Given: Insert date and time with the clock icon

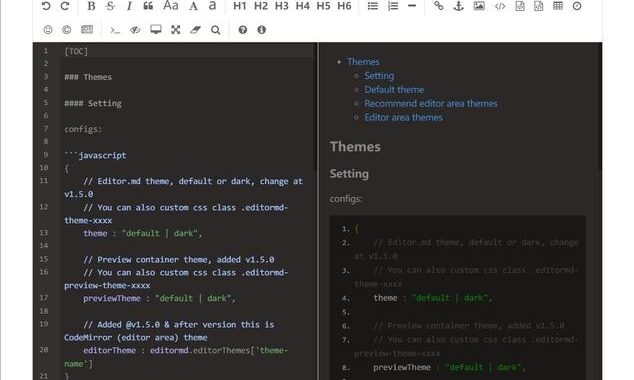Looking at the screenshot, I should tap(577, 6).
